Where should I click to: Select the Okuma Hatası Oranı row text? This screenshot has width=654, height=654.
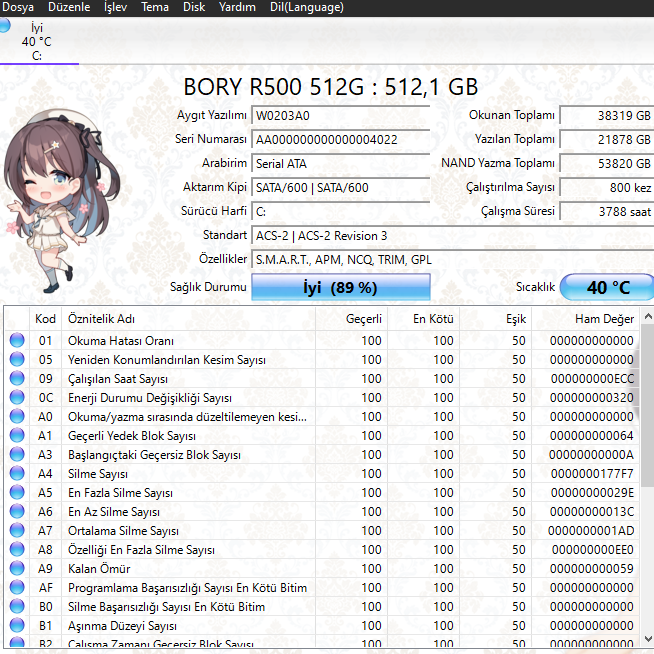click(x=121, y=341)
